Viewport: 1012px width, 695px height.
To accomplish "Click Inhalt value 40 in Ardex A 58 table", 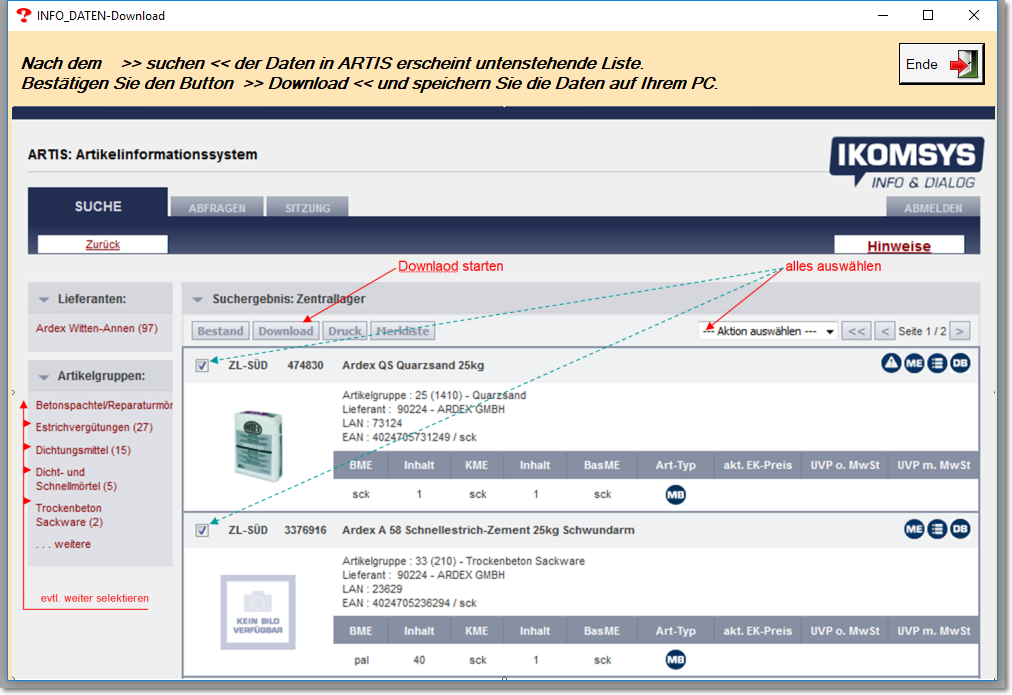I will [419, 660].
